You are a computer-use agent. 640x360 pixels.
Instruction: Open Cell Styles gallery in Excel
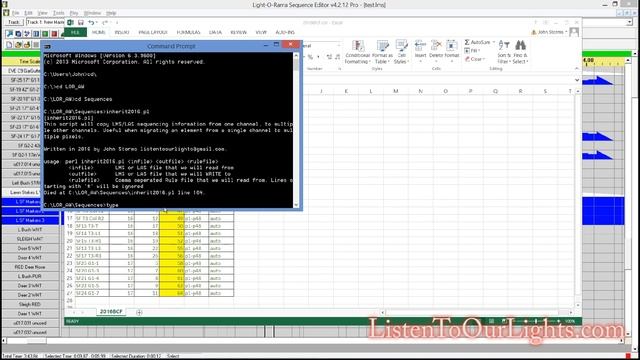coord(401,52)
